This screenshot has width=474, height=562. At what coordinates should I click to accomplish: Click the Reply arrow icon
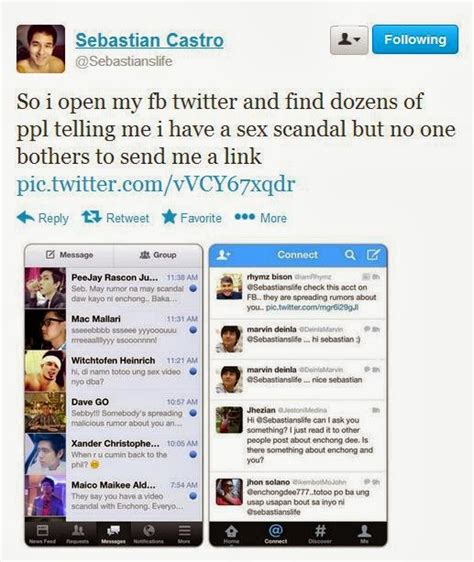(25, 217)
